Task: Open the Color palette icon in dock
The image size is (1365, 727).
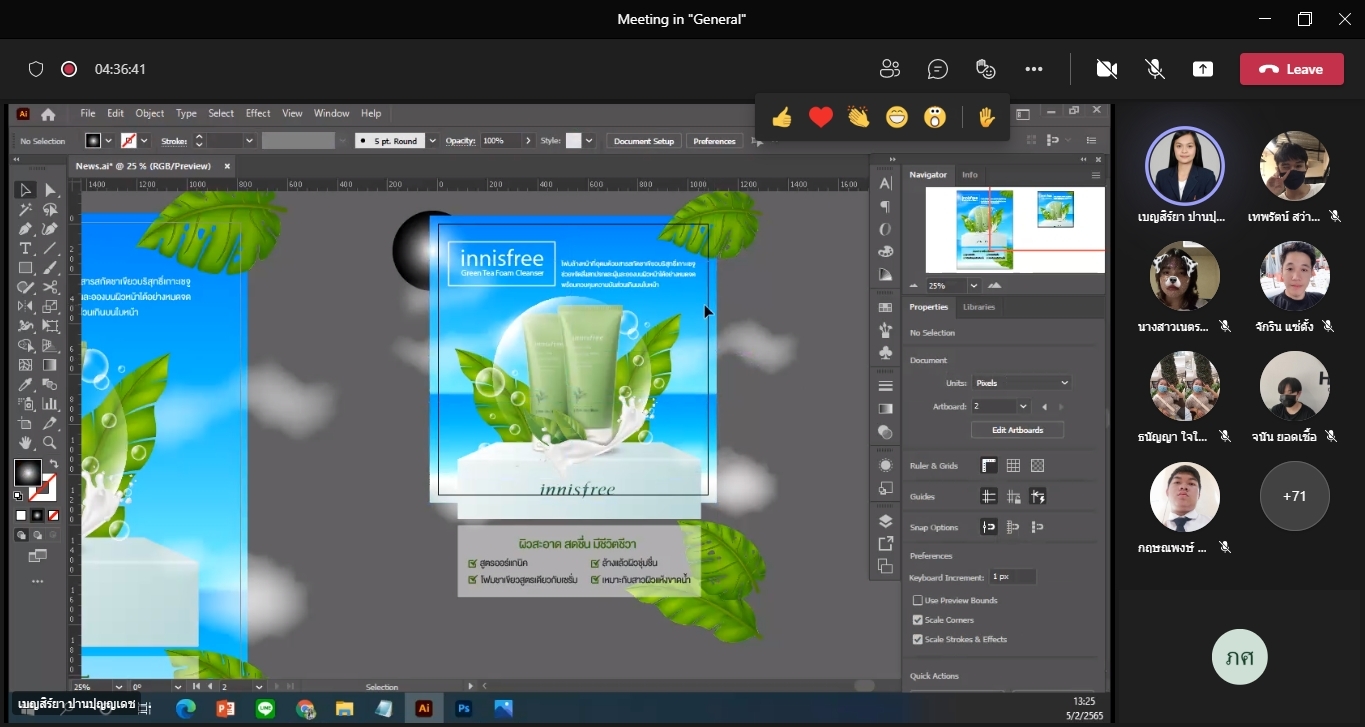Action: [885, 251]
